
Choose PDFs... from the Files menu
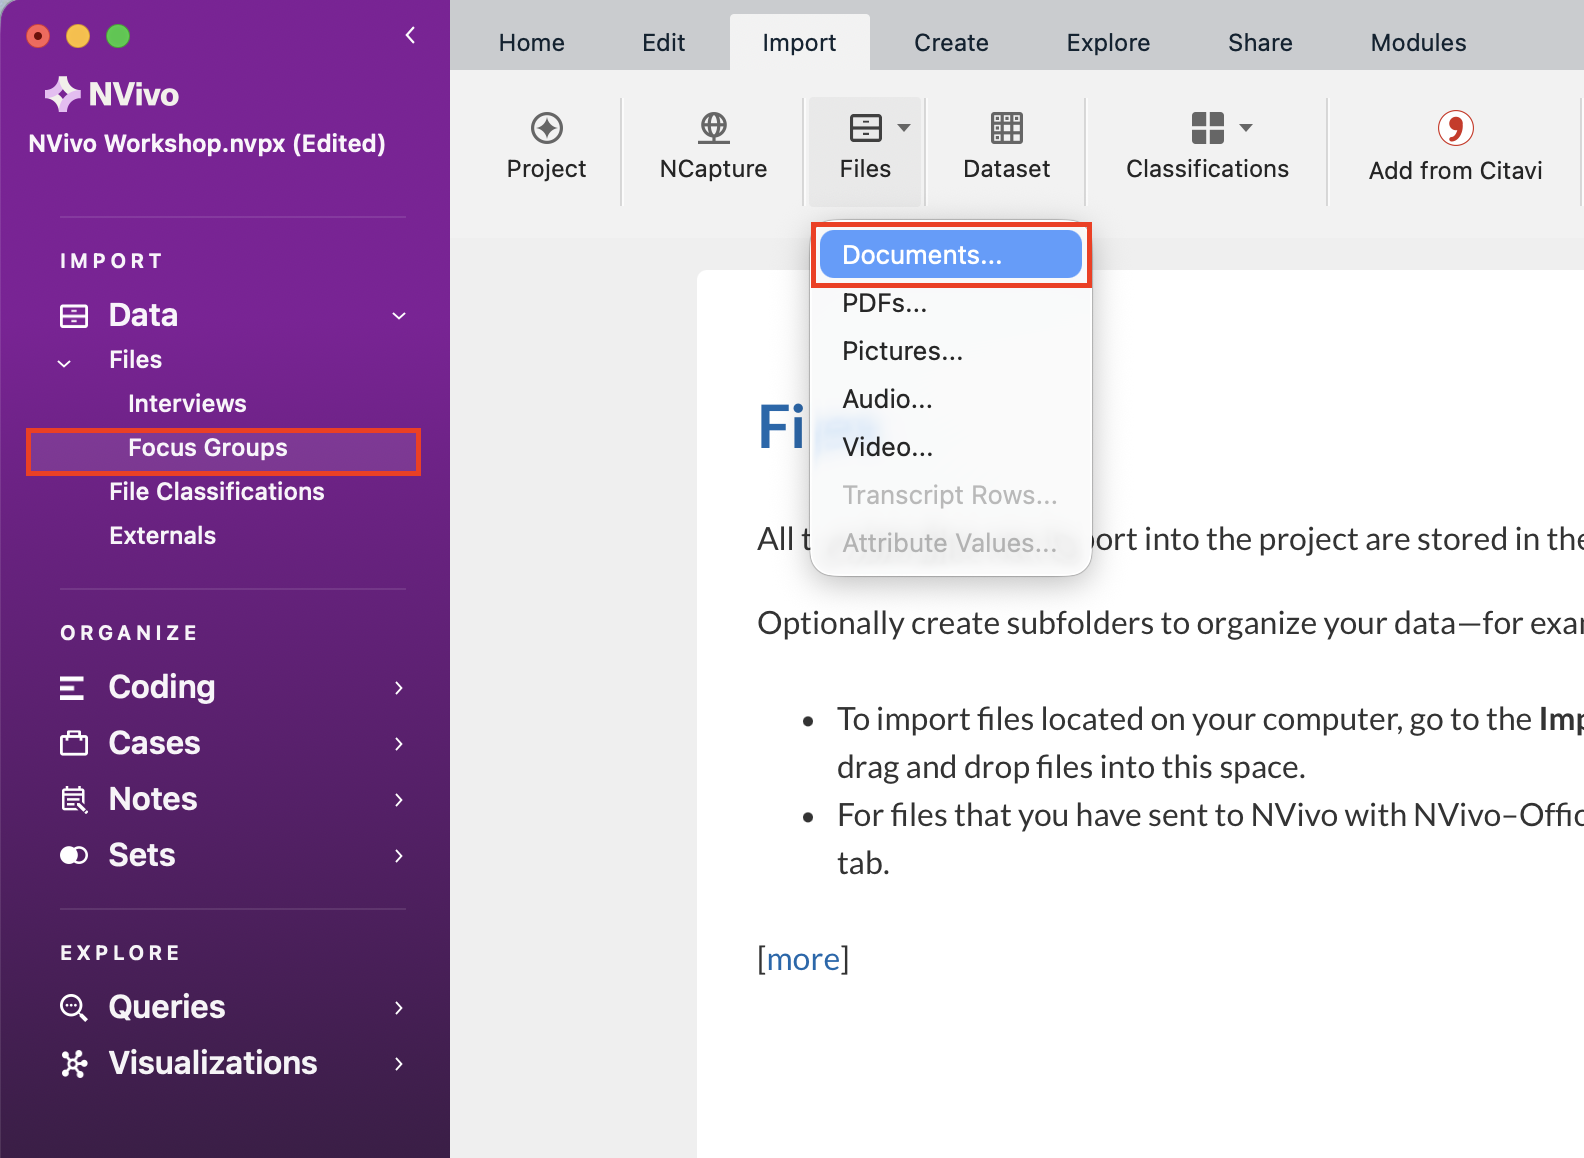(951, 303)
